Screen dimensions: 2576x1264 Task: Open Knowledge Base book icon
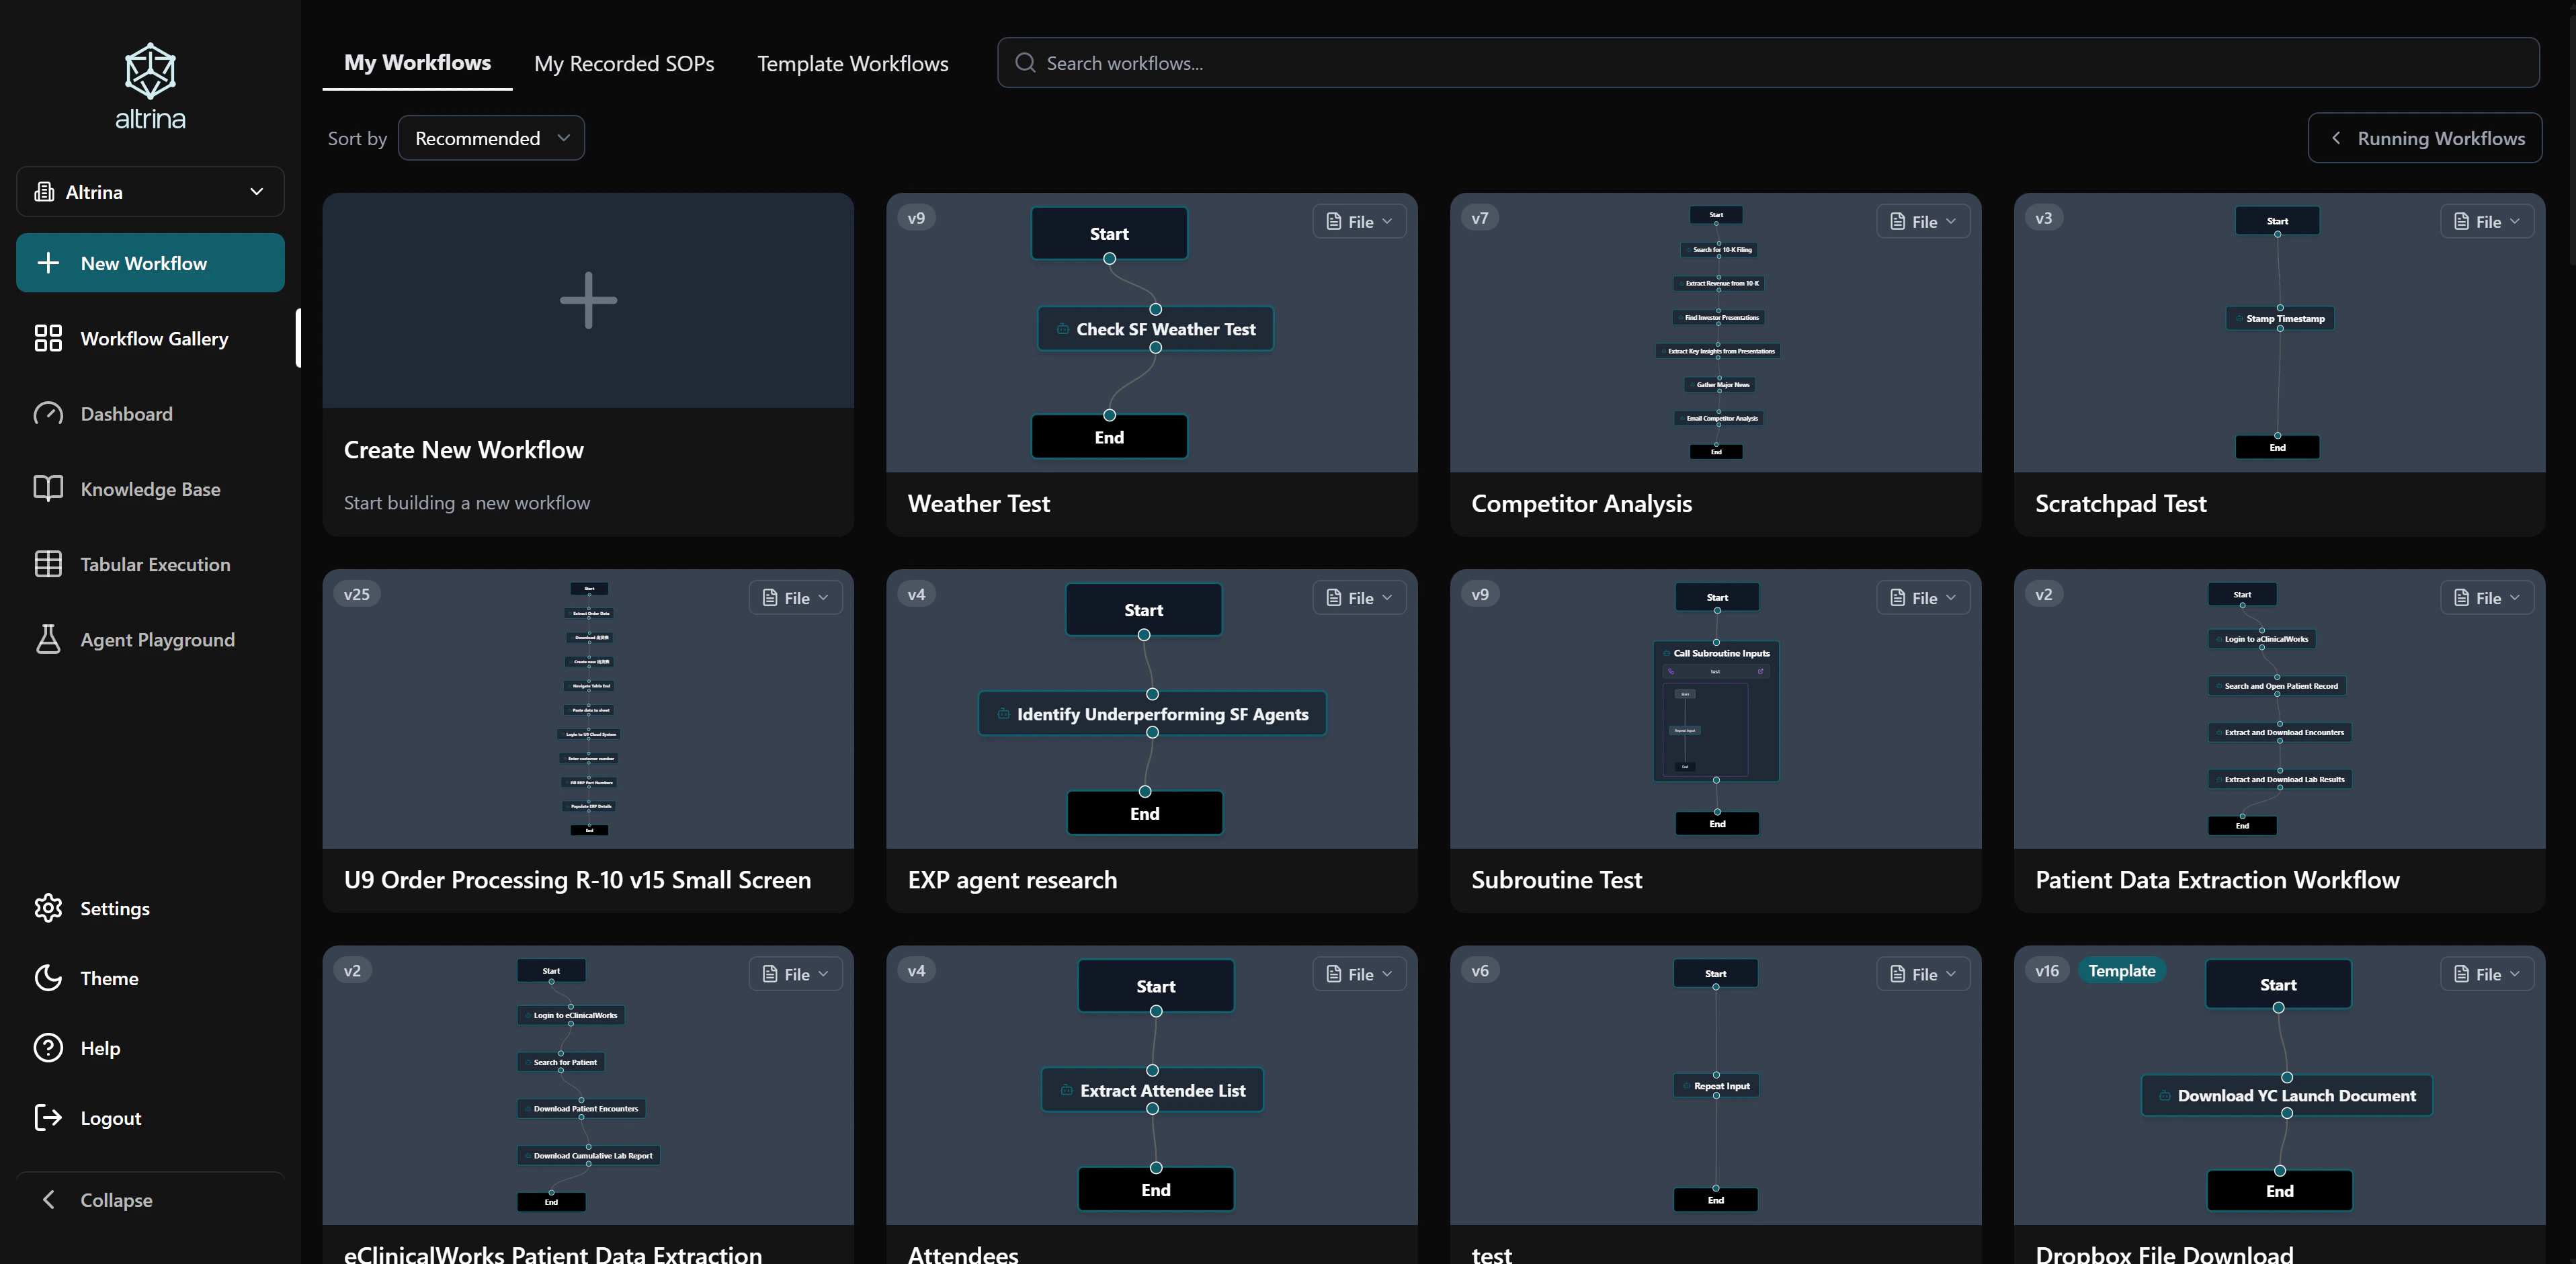tap(48, 489)
